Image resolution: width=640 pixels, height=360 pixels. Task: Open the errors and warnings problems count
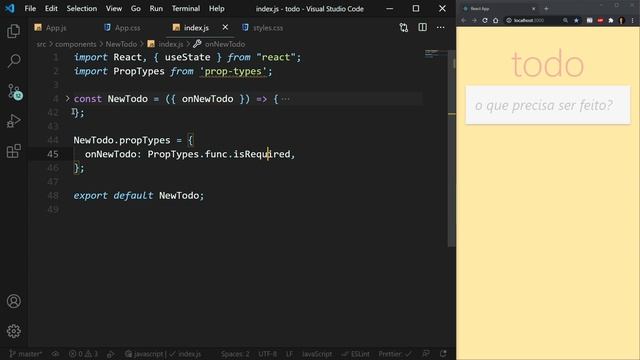pos(83,354)
